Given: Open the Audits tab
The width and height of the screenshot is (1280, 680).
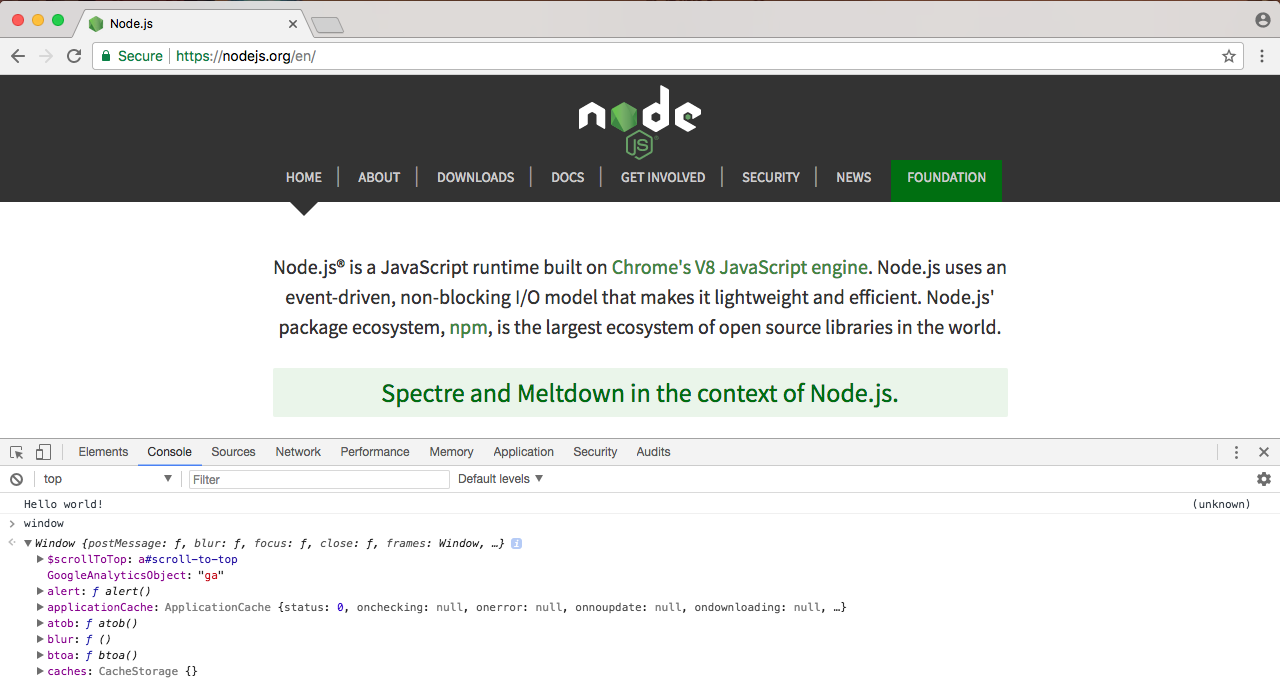Looking at the screenshot, I should pos(653,452).
